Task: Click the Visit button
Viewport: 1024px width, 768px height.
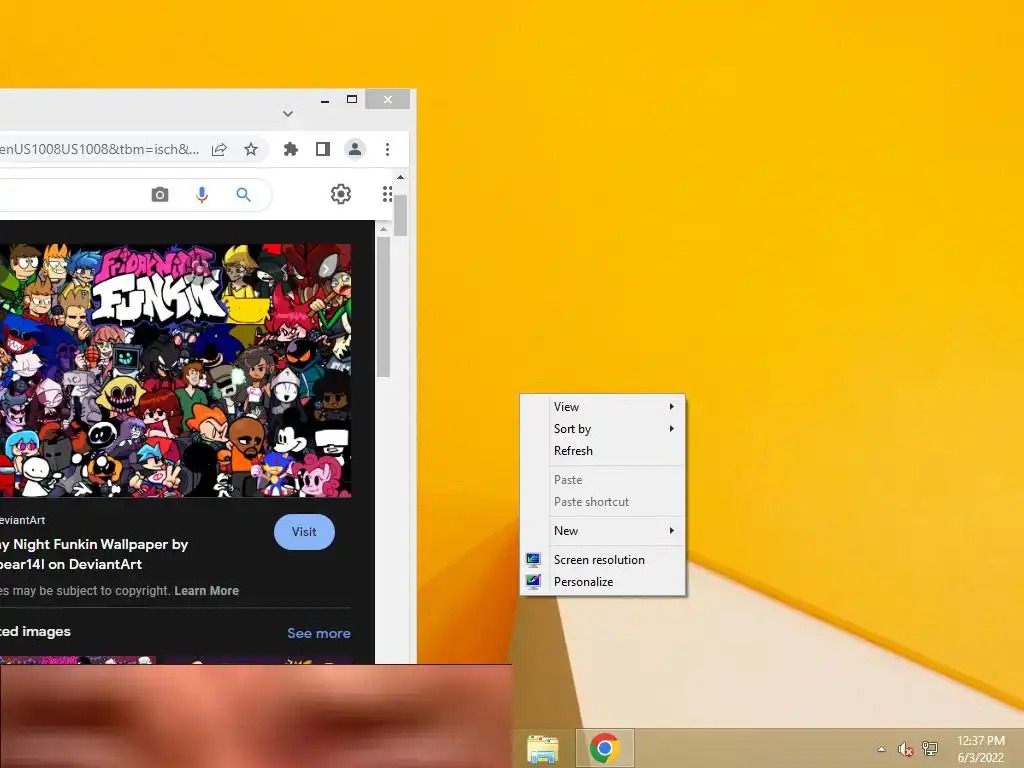Action: (304, 532)
